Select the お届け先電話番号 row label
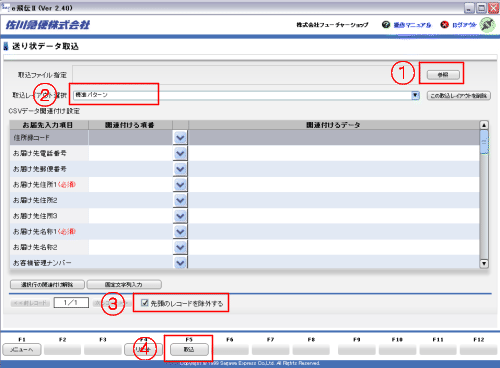This screenshot has width=500, height=368. click(40, 153)
